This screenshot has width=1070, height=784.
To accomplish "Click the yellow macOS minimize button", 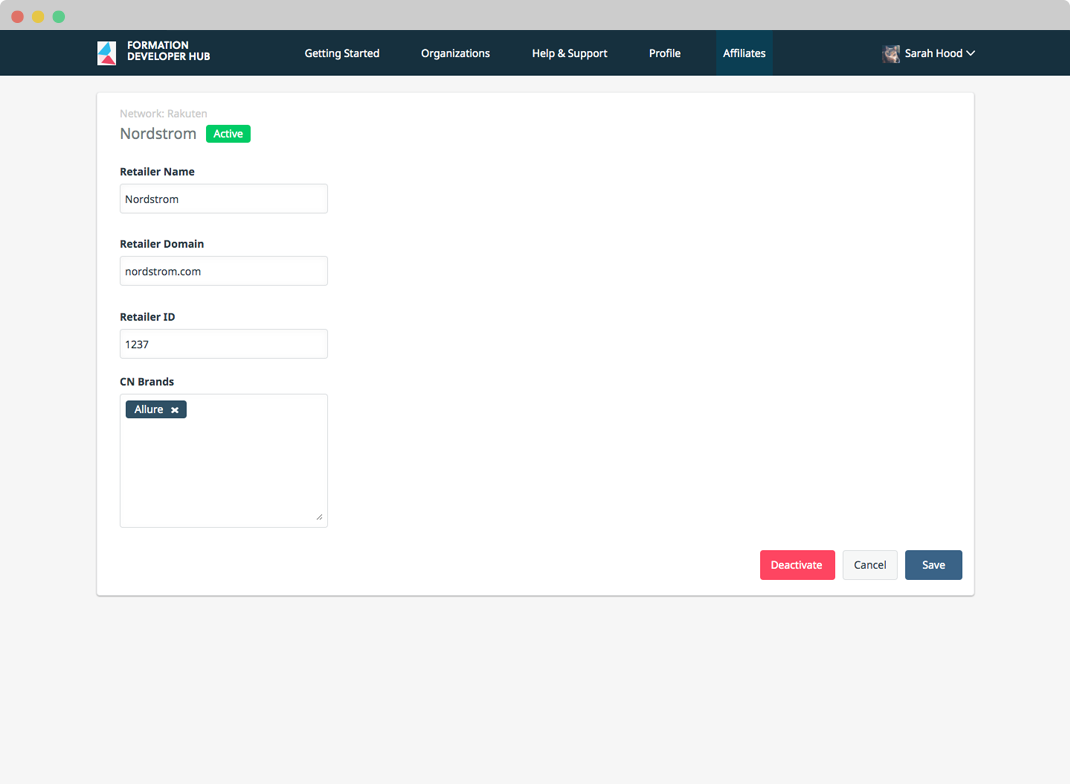I will 38,16.
